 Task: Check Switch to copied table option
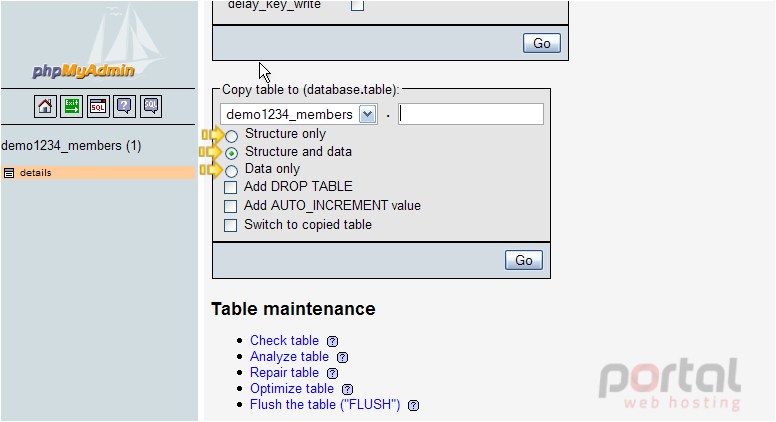(x=230, y=226)
